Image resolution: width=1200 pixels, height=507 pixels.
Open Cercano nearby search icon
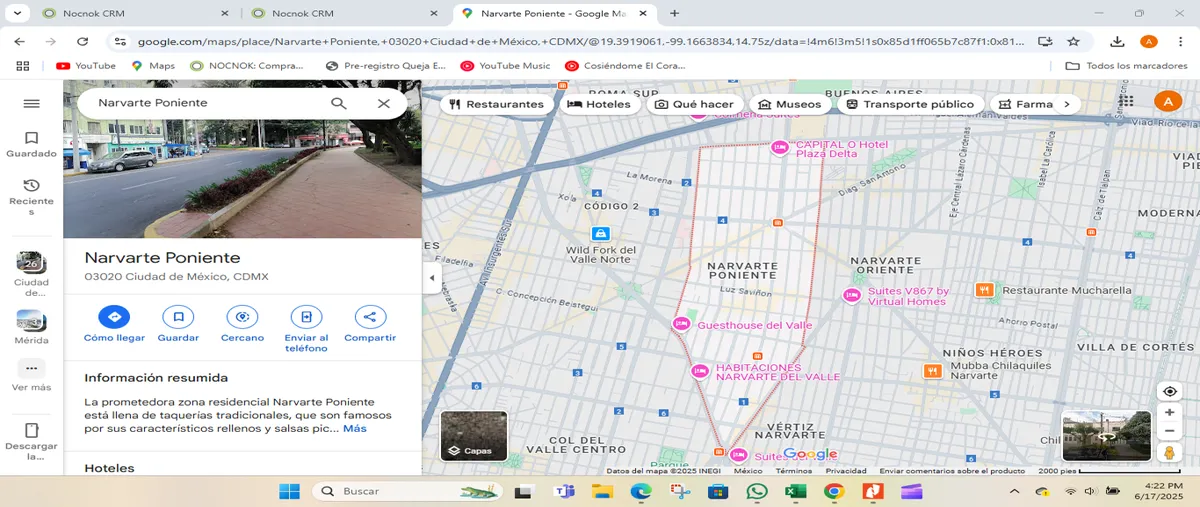click(x=242, y=317)
